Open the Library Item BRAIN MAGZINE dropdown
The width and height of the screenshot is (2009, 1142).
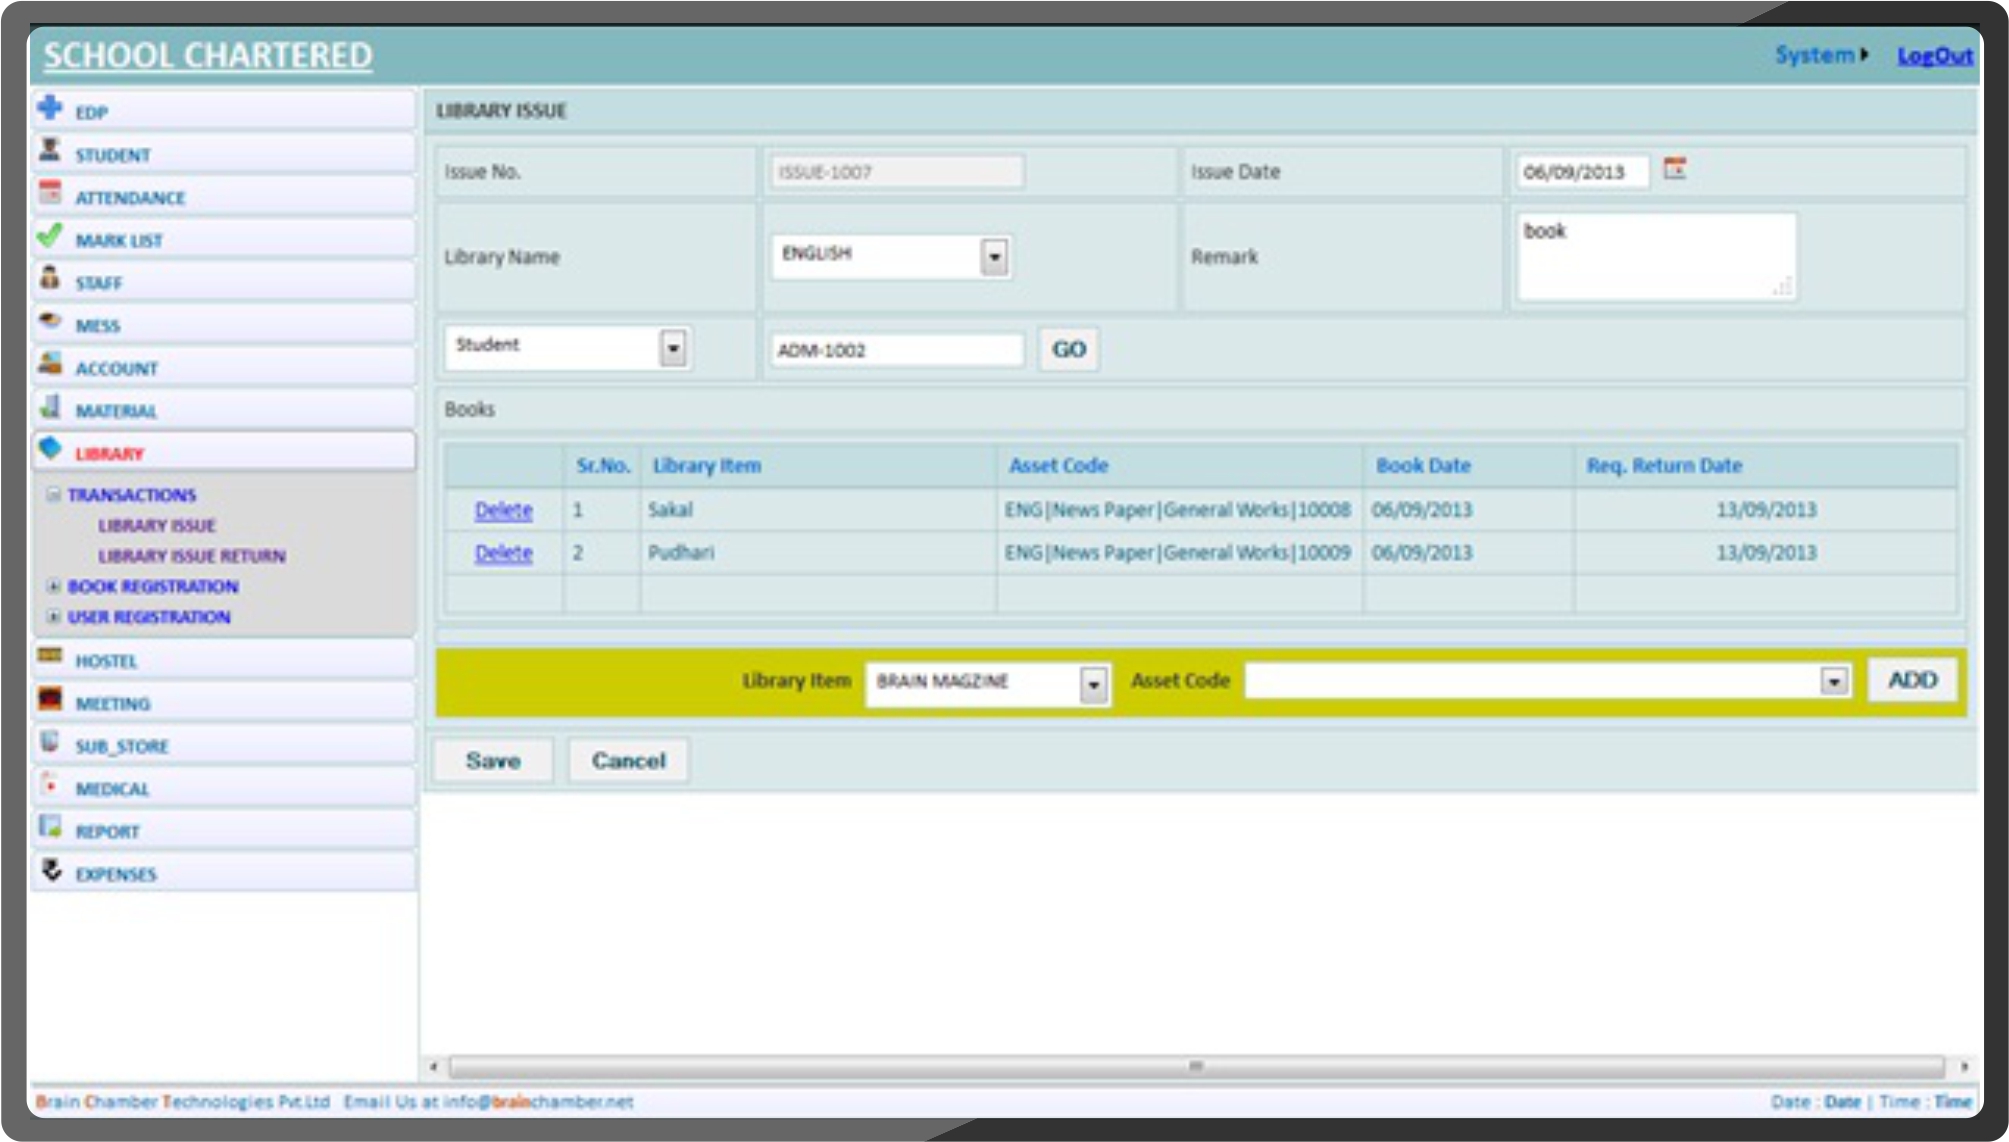point(1094,684)
